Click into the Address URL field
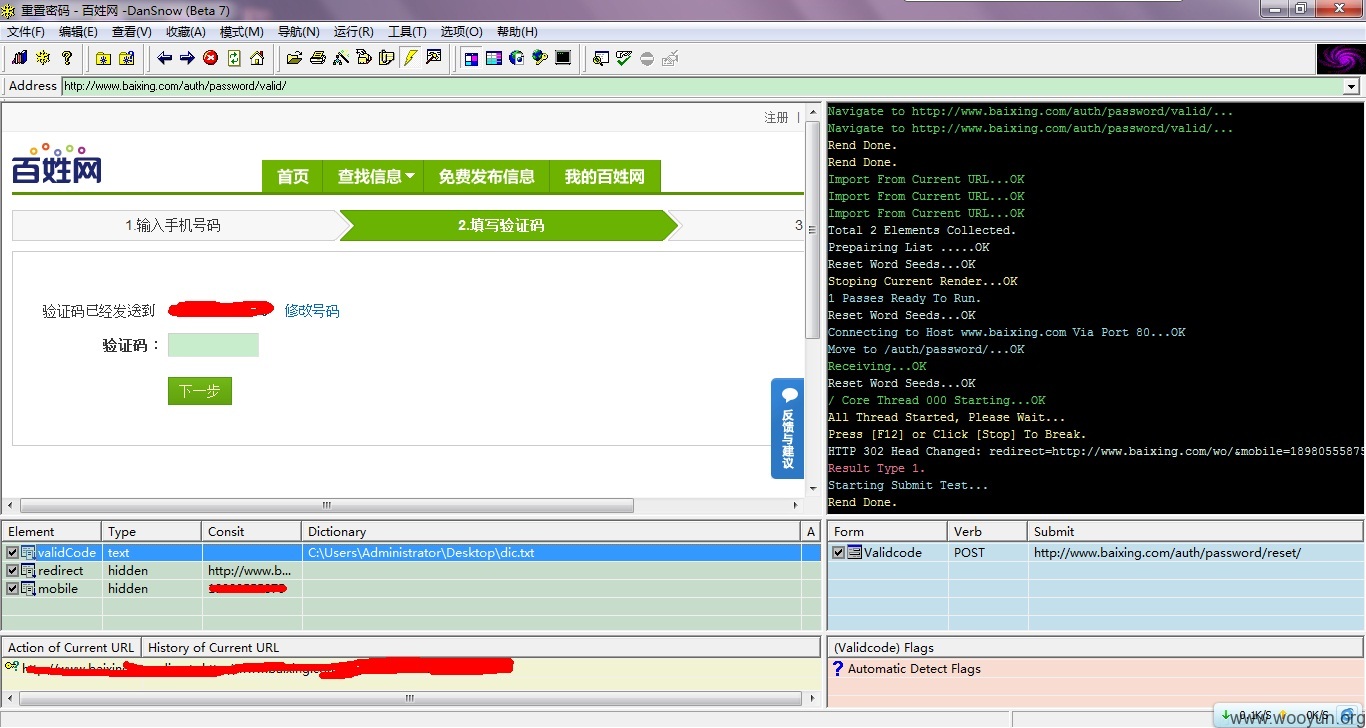The image size is (1366, 728). coord(703,86)
